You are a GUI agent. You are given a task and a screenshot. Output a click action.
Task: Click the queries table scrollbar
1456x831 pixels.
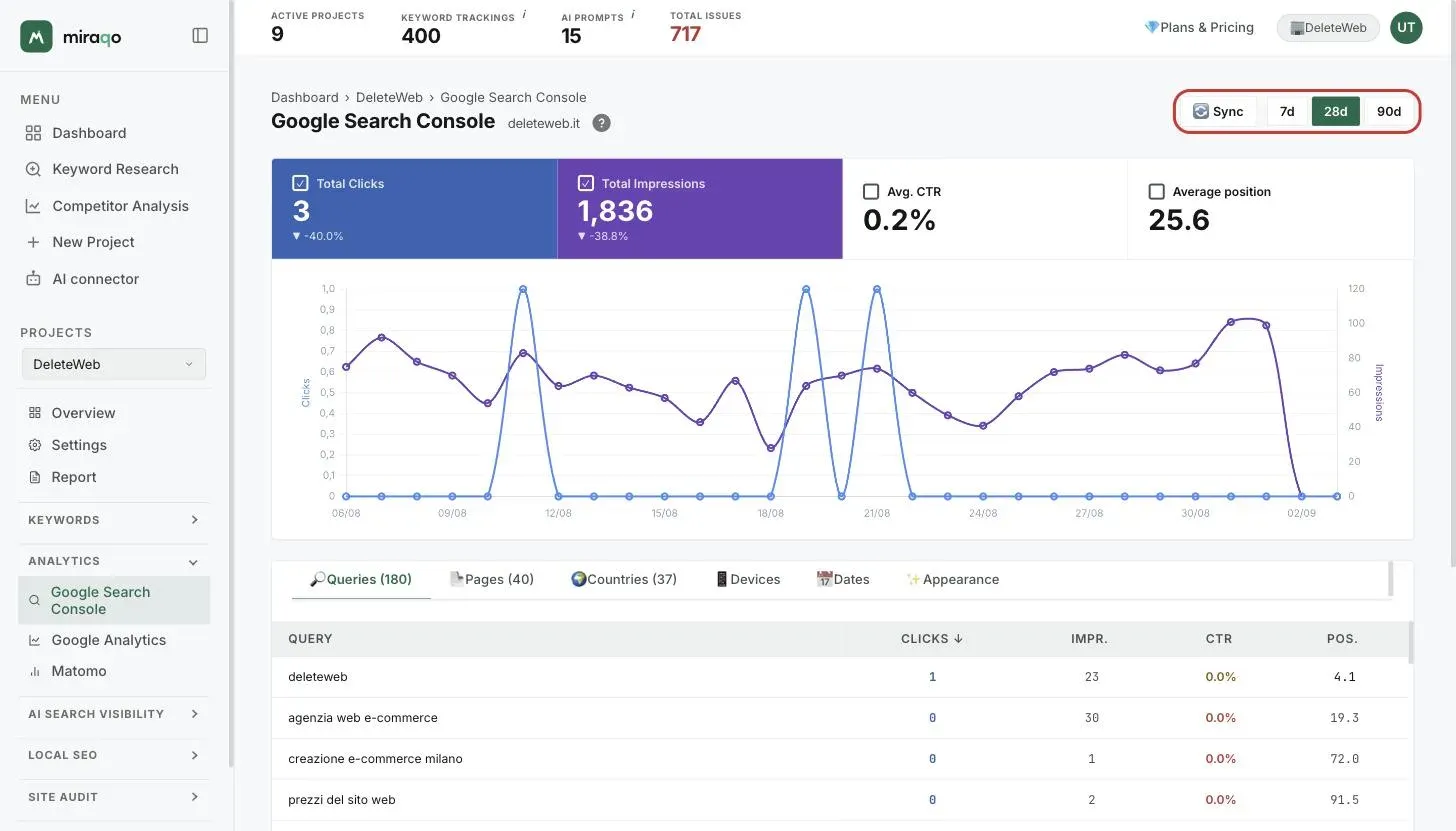point(1411,641)
